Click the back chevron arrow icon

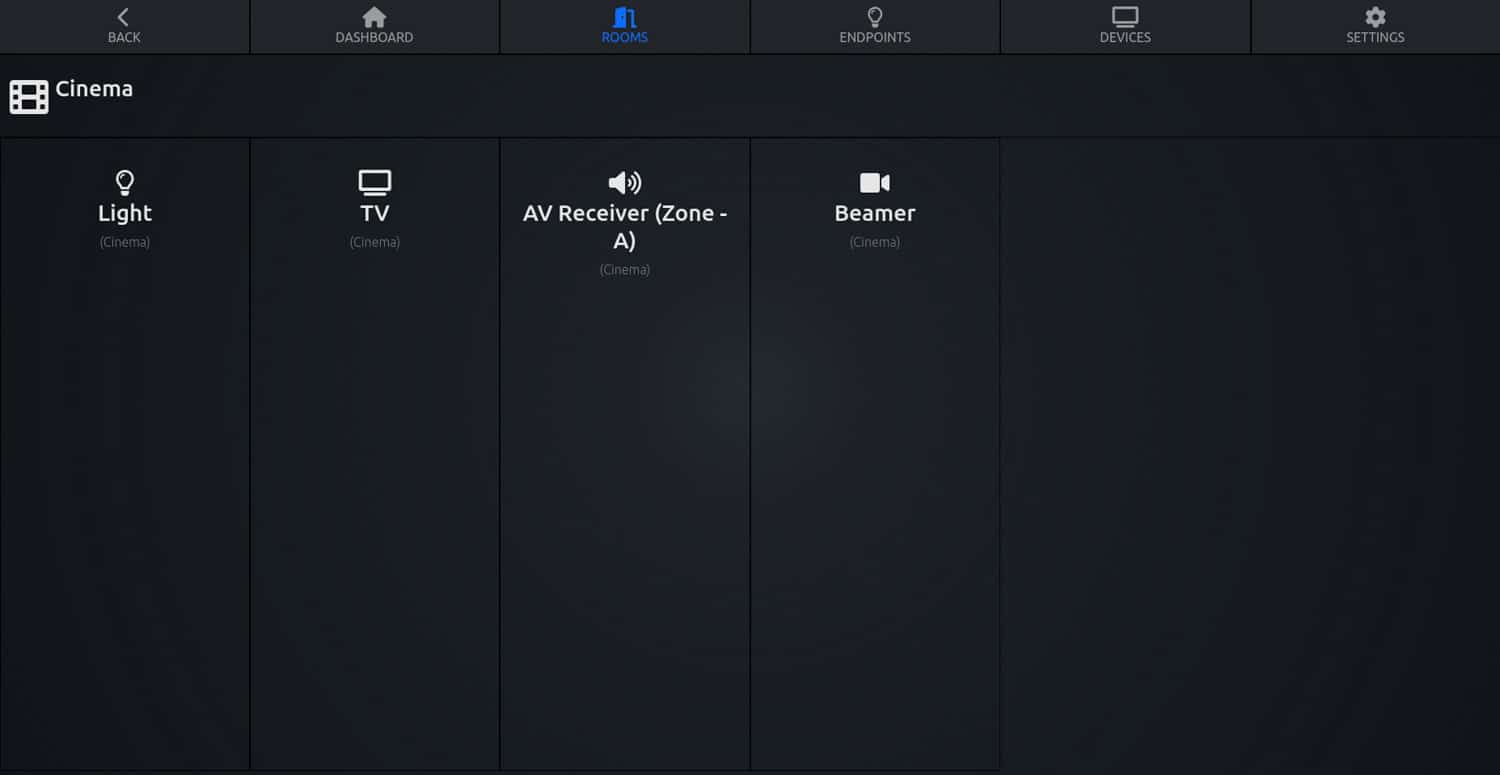123,17
